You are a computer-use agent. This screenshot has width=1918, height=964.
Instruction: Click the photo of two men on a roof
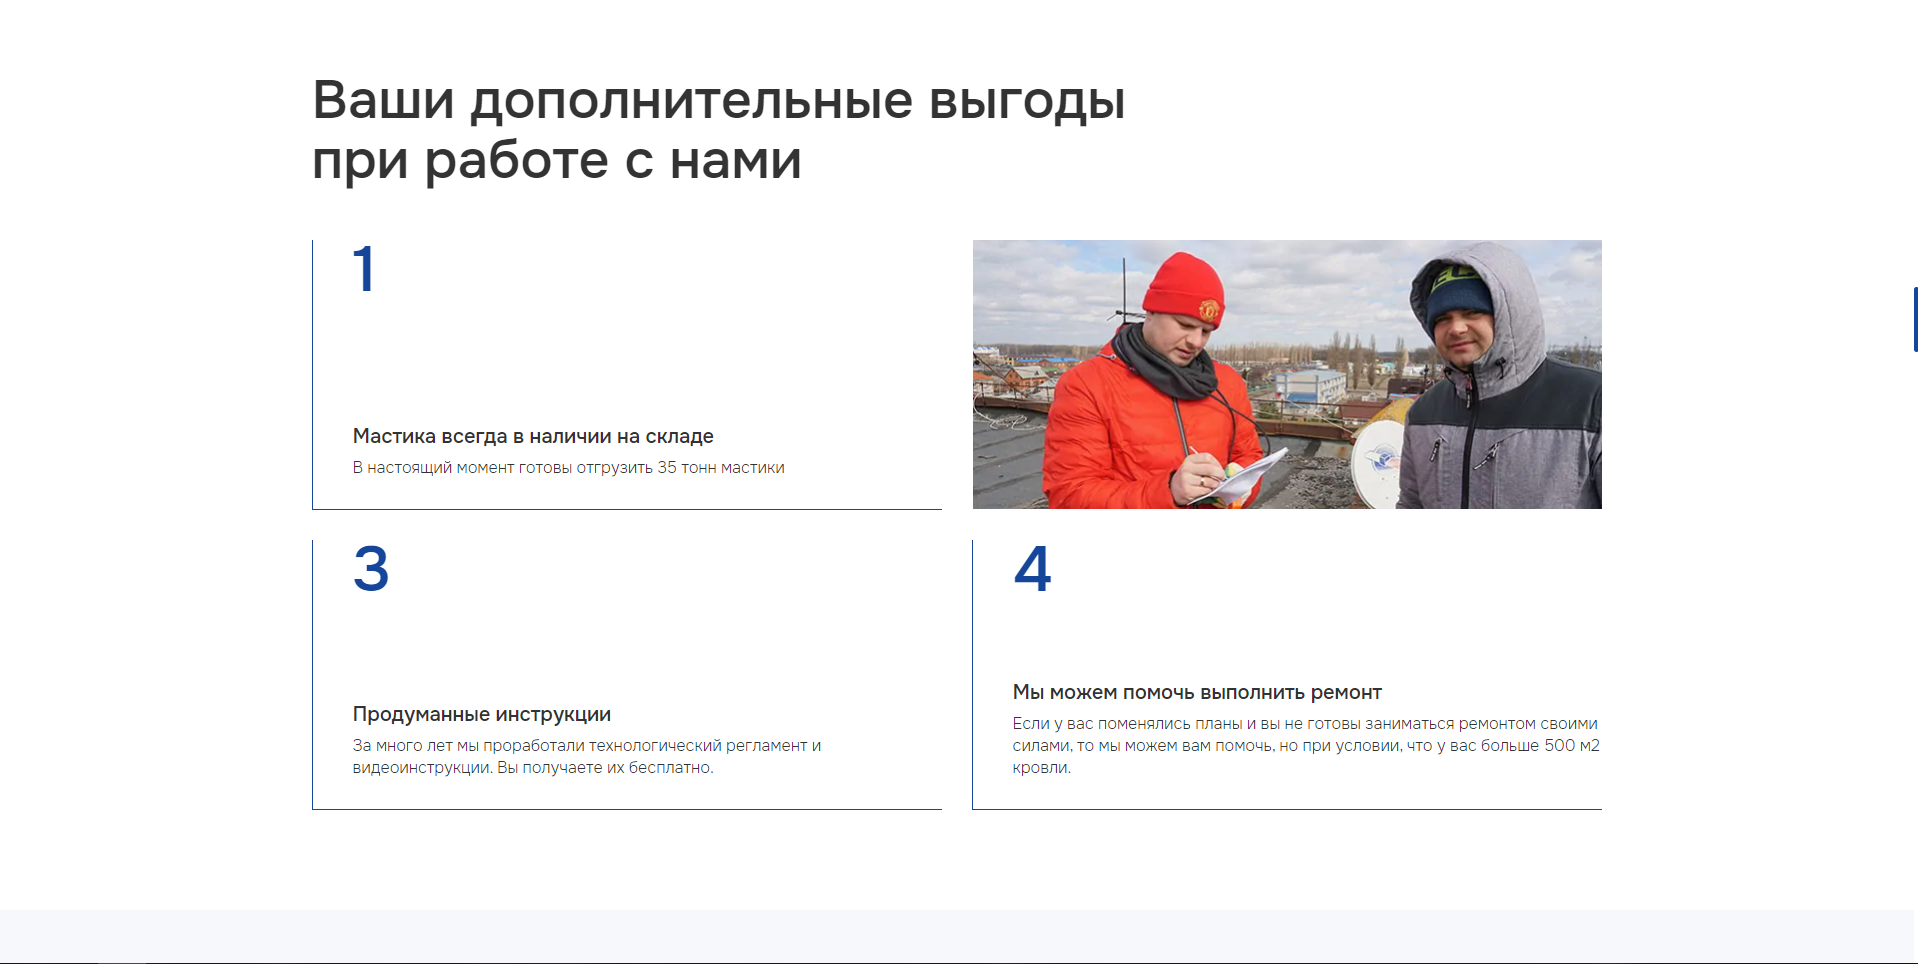(x=1287, y=374)
